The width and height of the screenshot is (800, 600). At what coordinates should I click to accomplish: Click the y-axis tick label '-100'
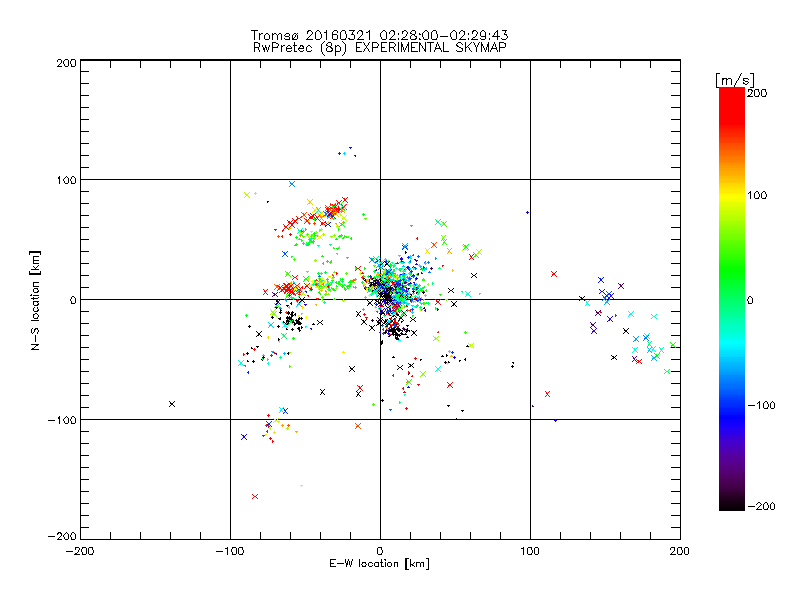tap(62, 420)
